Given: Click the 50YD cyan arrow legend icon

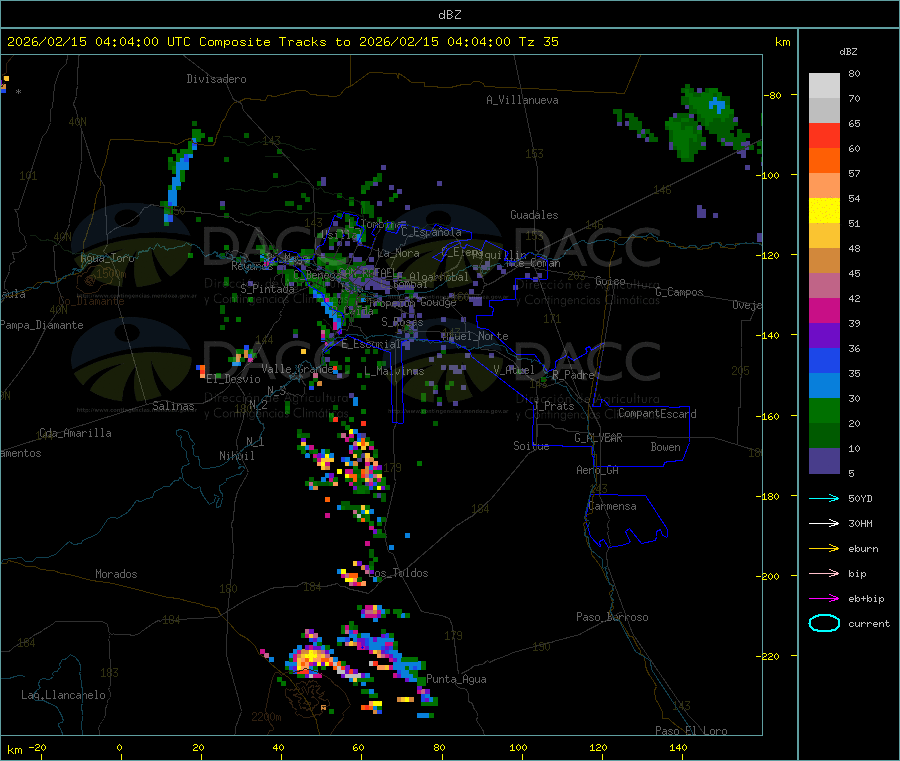Looking at the screenshot, I should tap(824, 498).
